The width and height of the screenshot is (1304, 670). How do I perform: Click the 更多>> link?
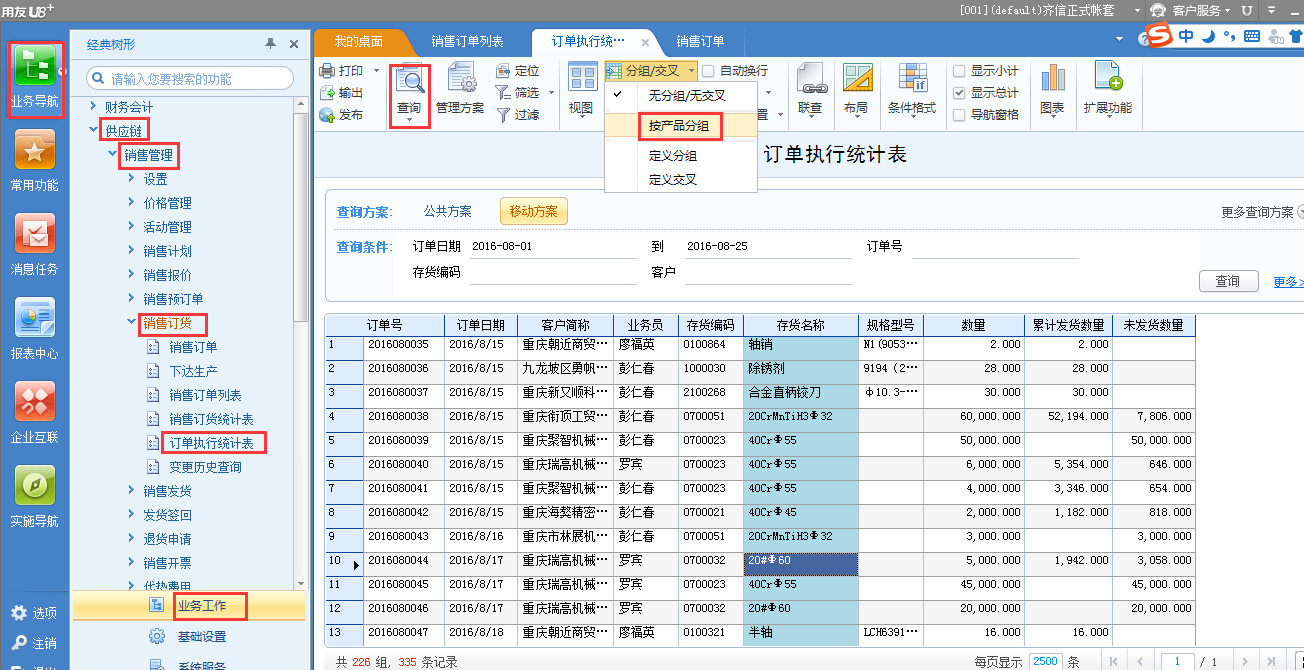pyautogui.click(x=1288, y=281)
